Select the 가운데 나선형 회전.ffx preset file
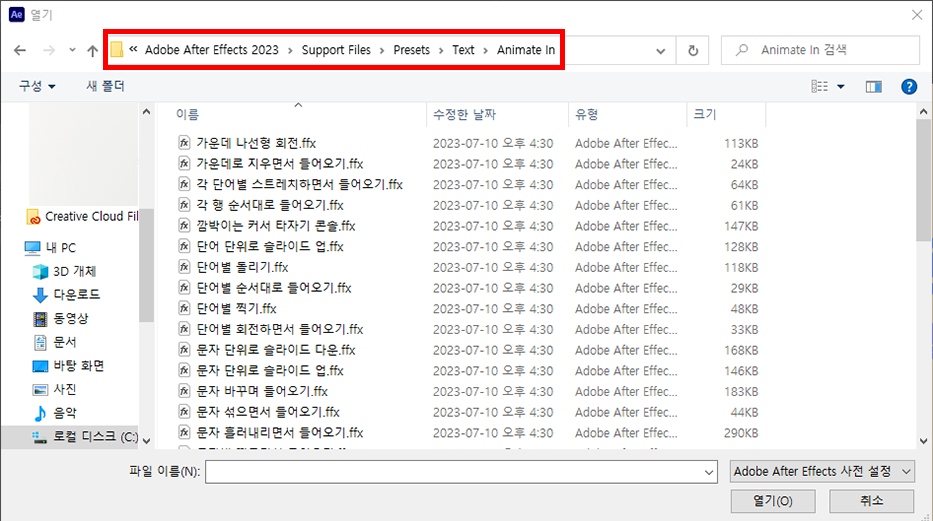Image resolution: width=933 pixels, height=521 pixels. 256,143
